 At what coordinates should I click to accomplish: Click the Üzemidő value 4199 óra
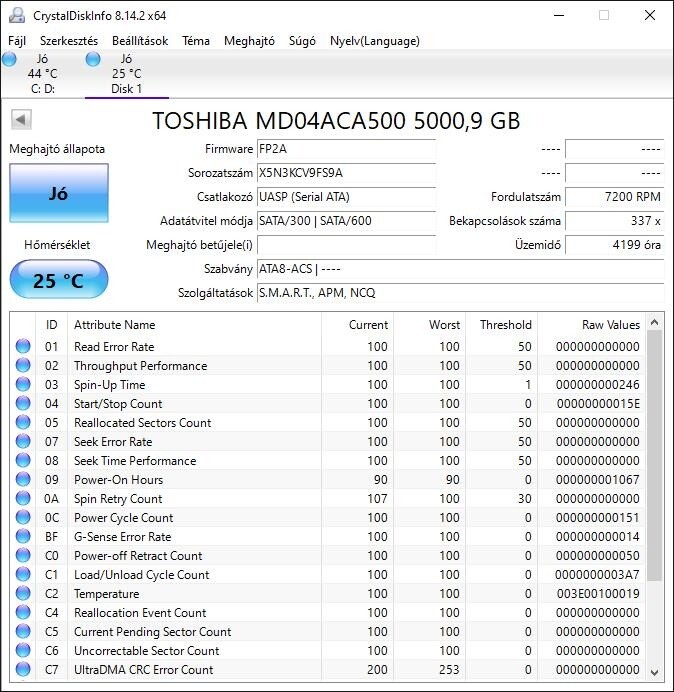[614, 244]
